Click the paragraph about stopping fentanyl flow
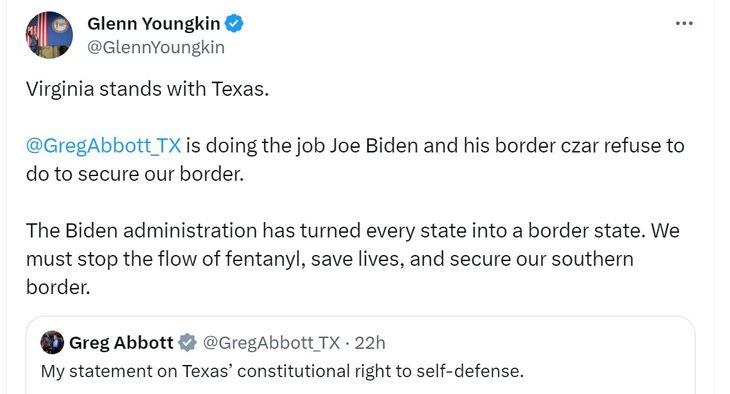The width and height of the screenshot is (730, 394). (x=352, y=259)
